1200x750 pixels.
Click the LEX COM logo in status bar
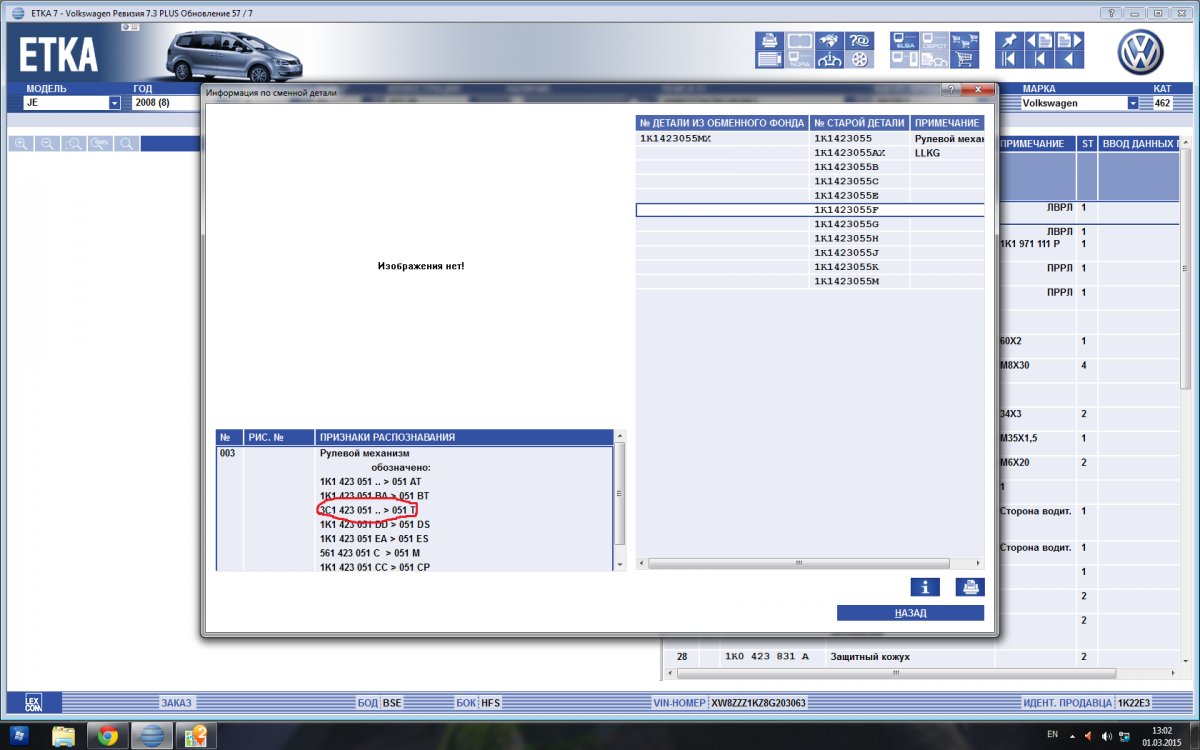tap(33, 703)
